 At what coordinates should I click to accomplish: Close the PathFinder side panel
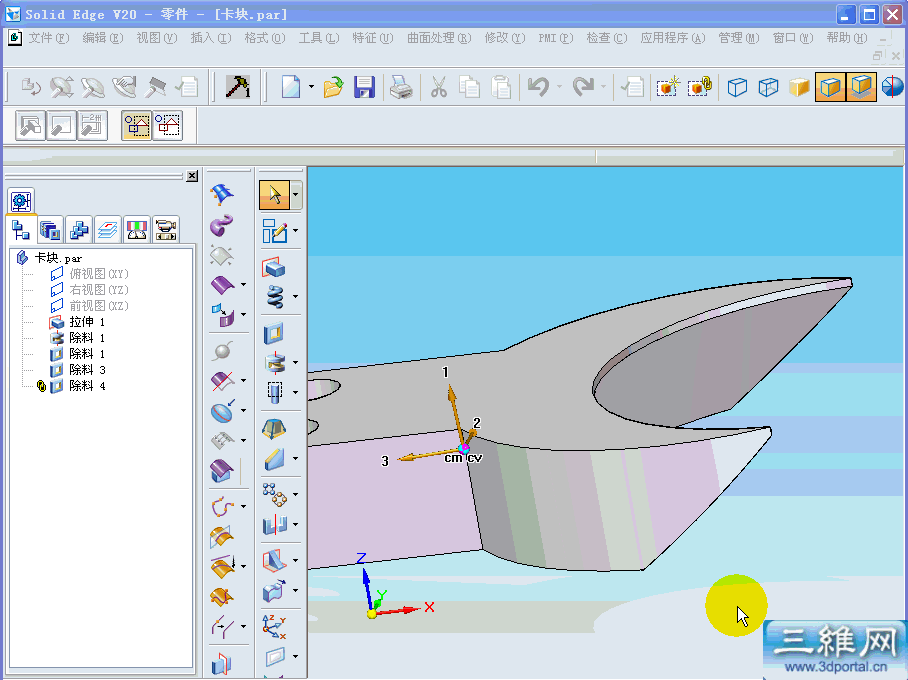[x=192, y=176]
